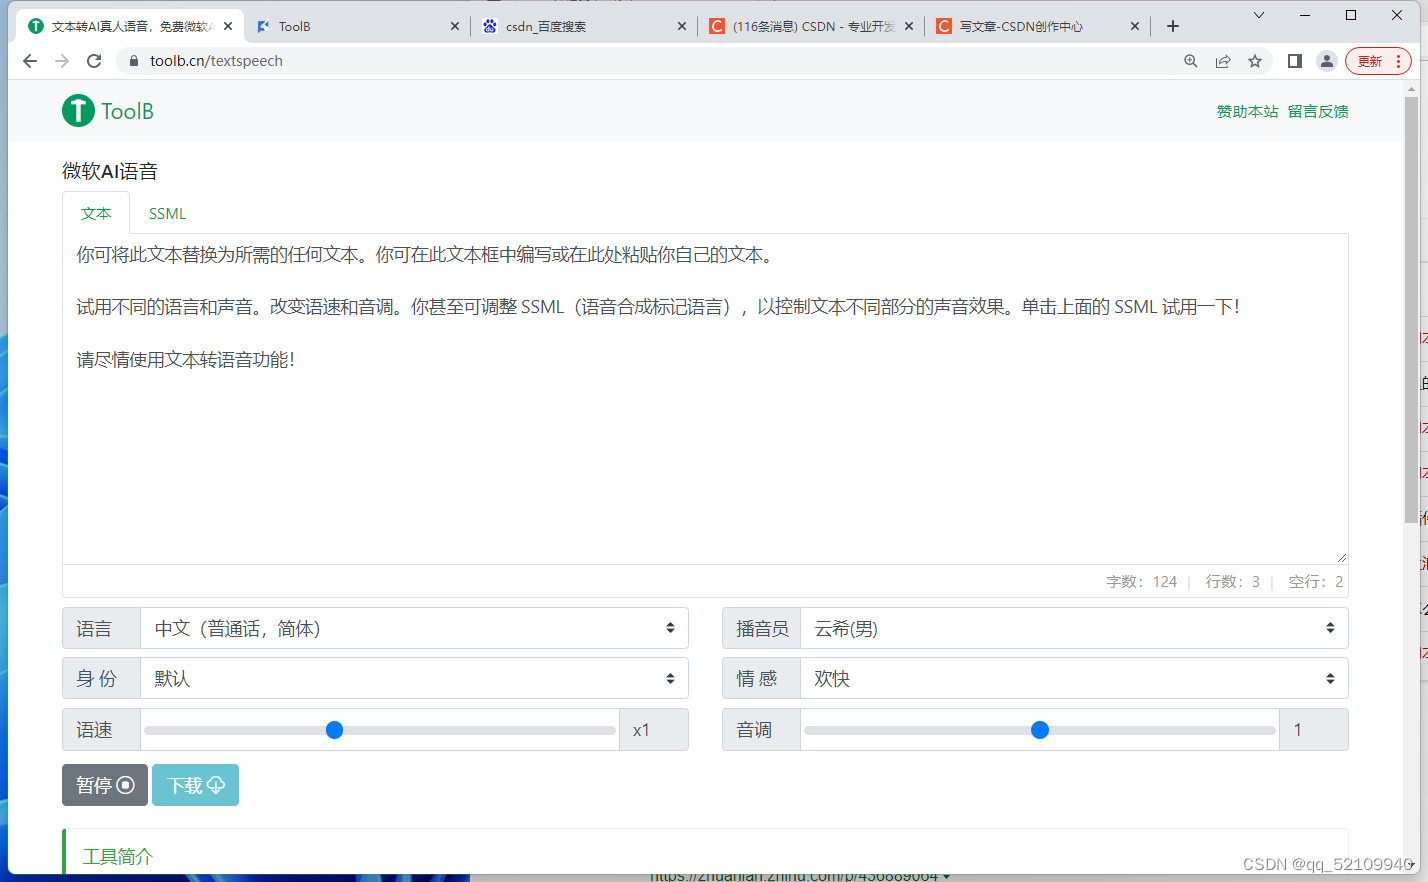Select the SSML tab
The image size is (1428, 882).
167,213
